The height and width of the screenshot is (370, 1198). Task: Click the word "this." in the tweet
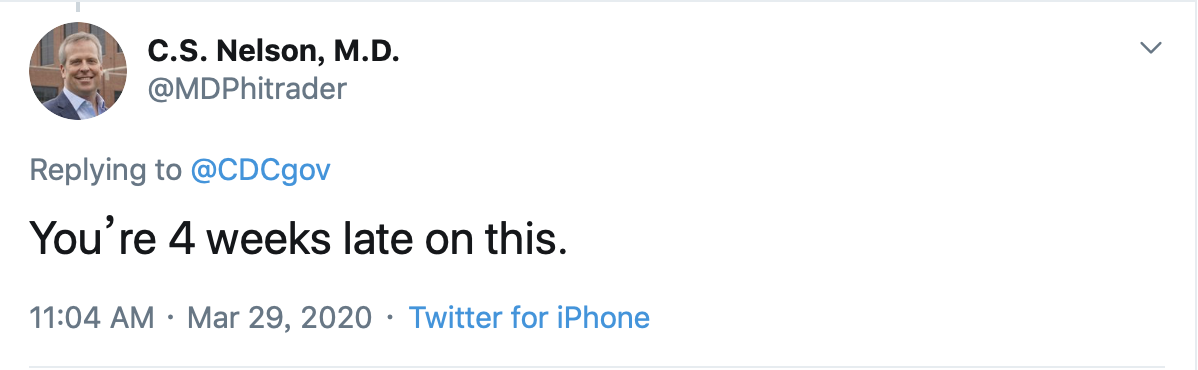[526, 239]
